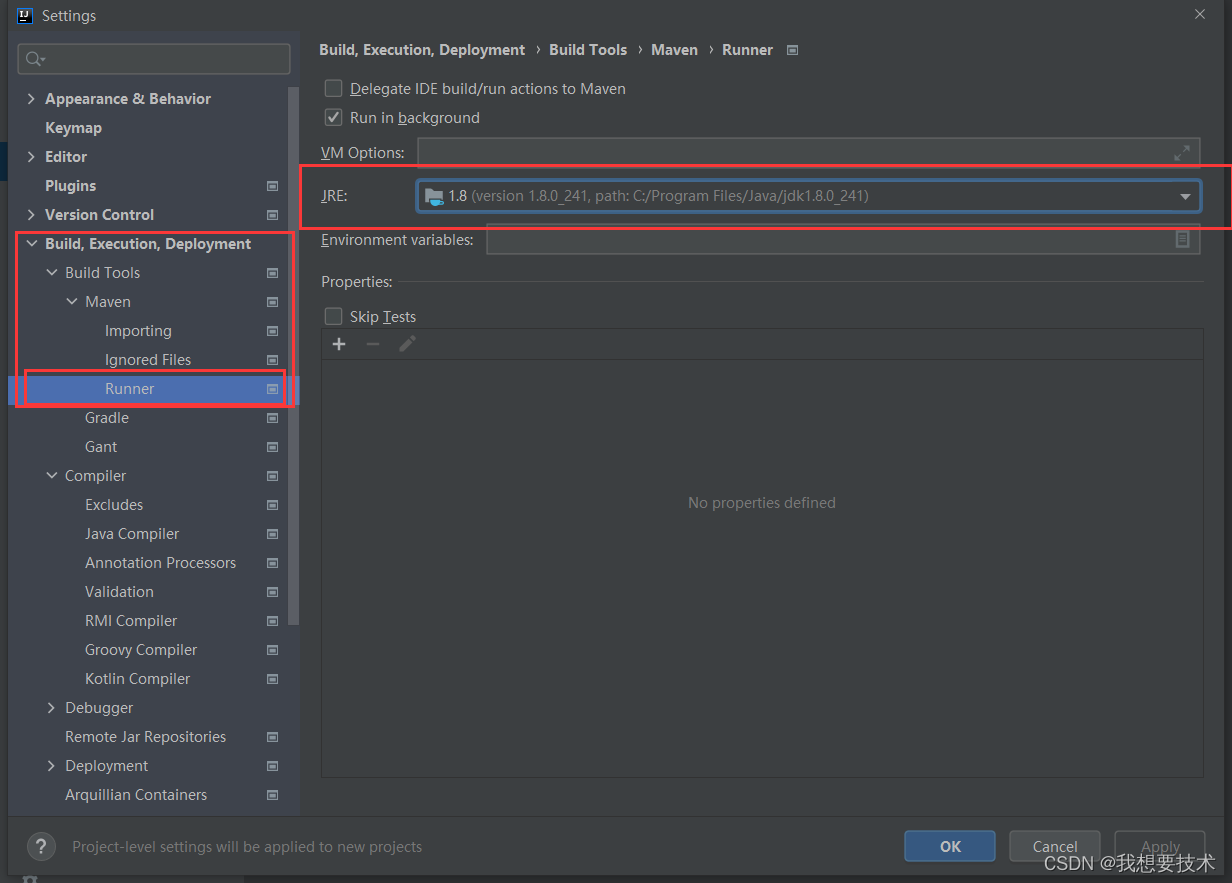Collapse Build, Execution, Deployment node
This screenshot has height=883, width=1232.
coord(32,244)
